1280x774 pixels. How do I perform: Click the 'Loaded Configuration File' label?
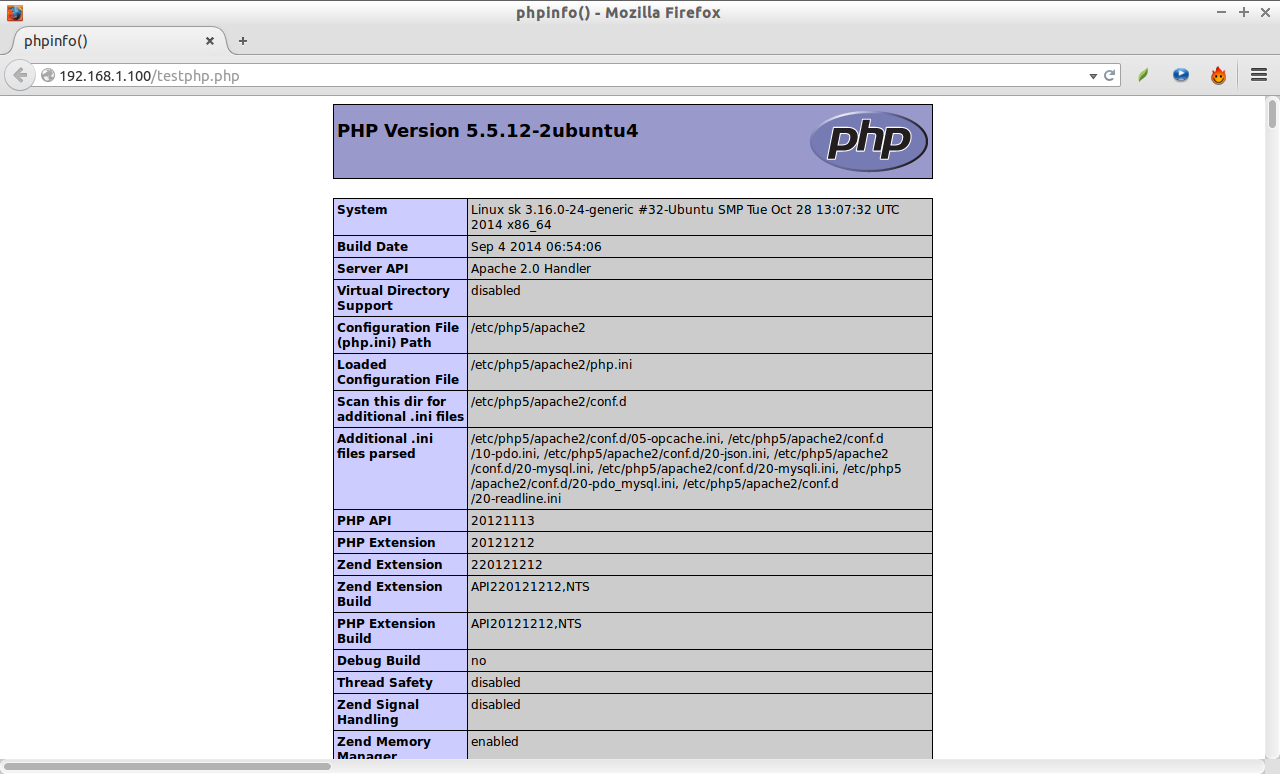[x=398, y=372]
